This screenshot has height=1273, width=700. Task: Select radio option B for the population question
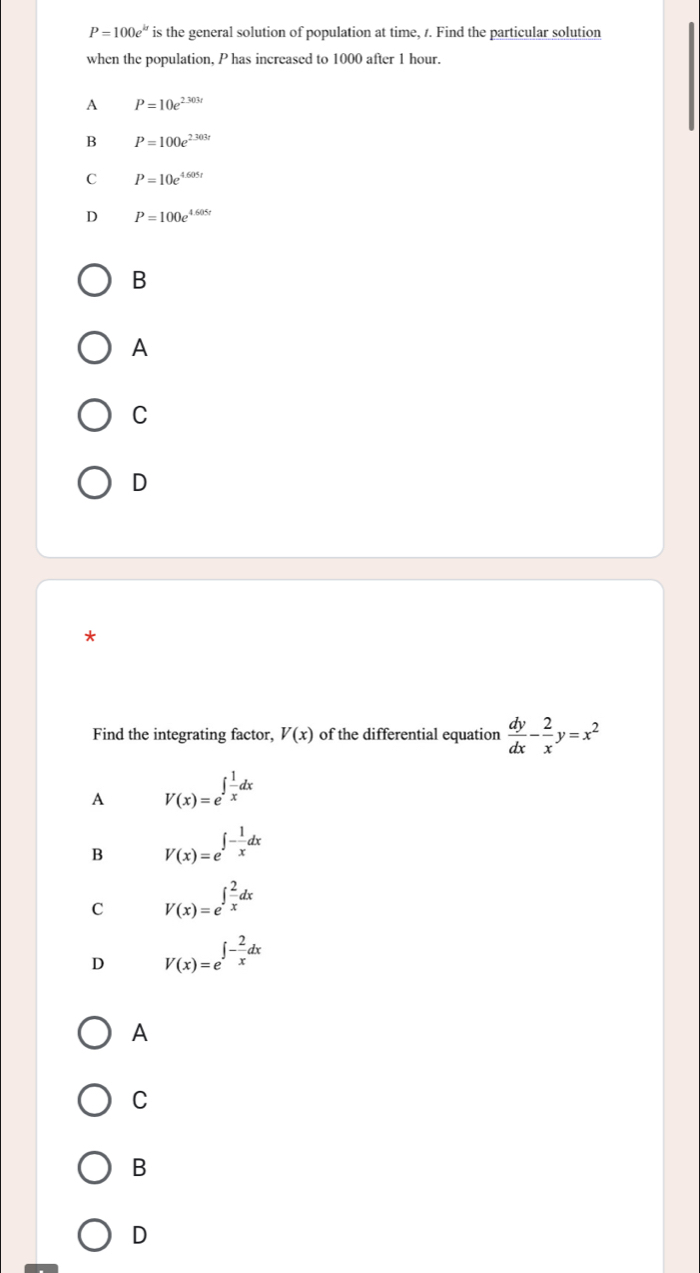(x=96, y=282)
